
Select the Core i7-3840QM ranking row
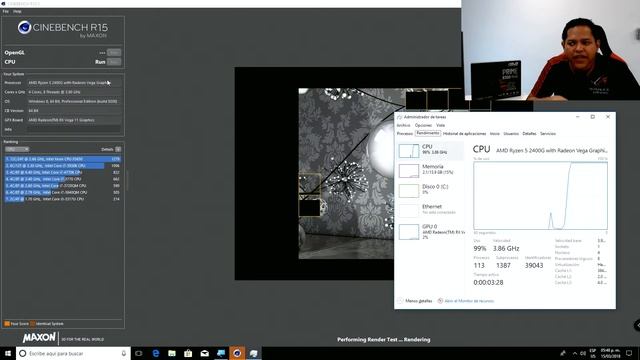pyautogui.click(x=63, y=192)
